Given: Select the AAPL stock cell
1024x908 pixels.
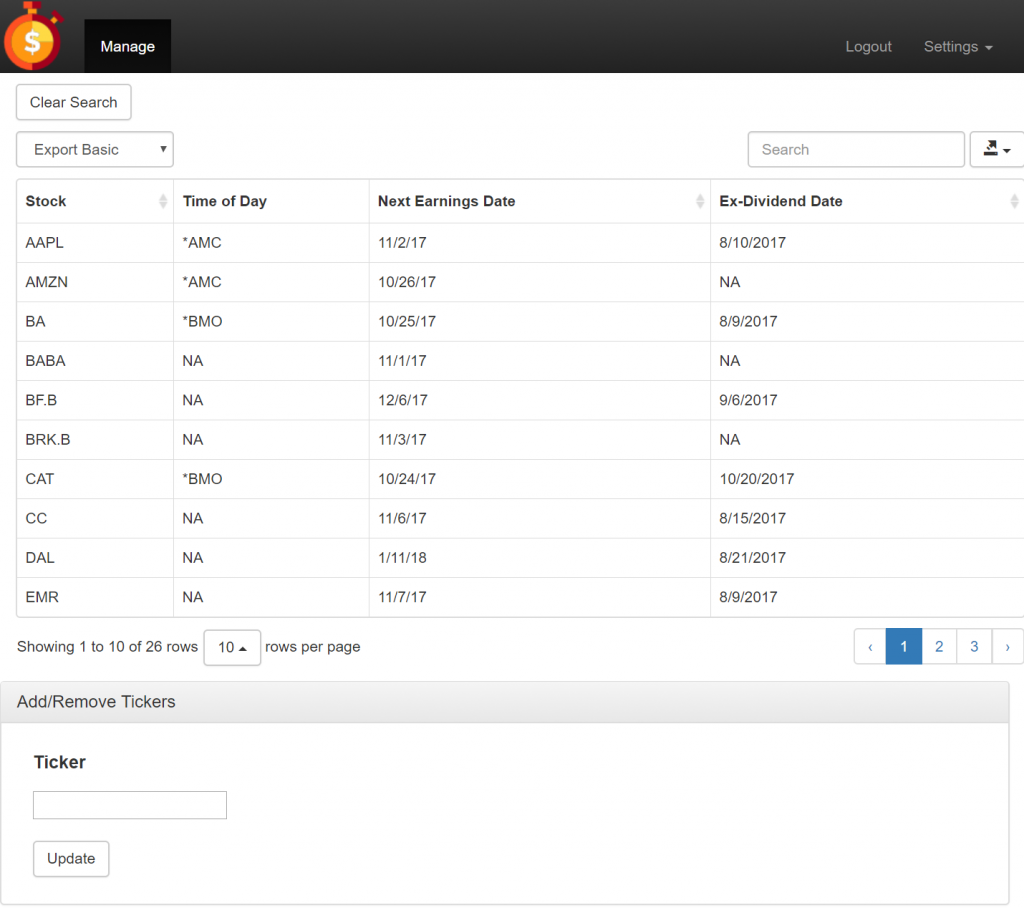Looking at the screenshot, I should point(95,243).
